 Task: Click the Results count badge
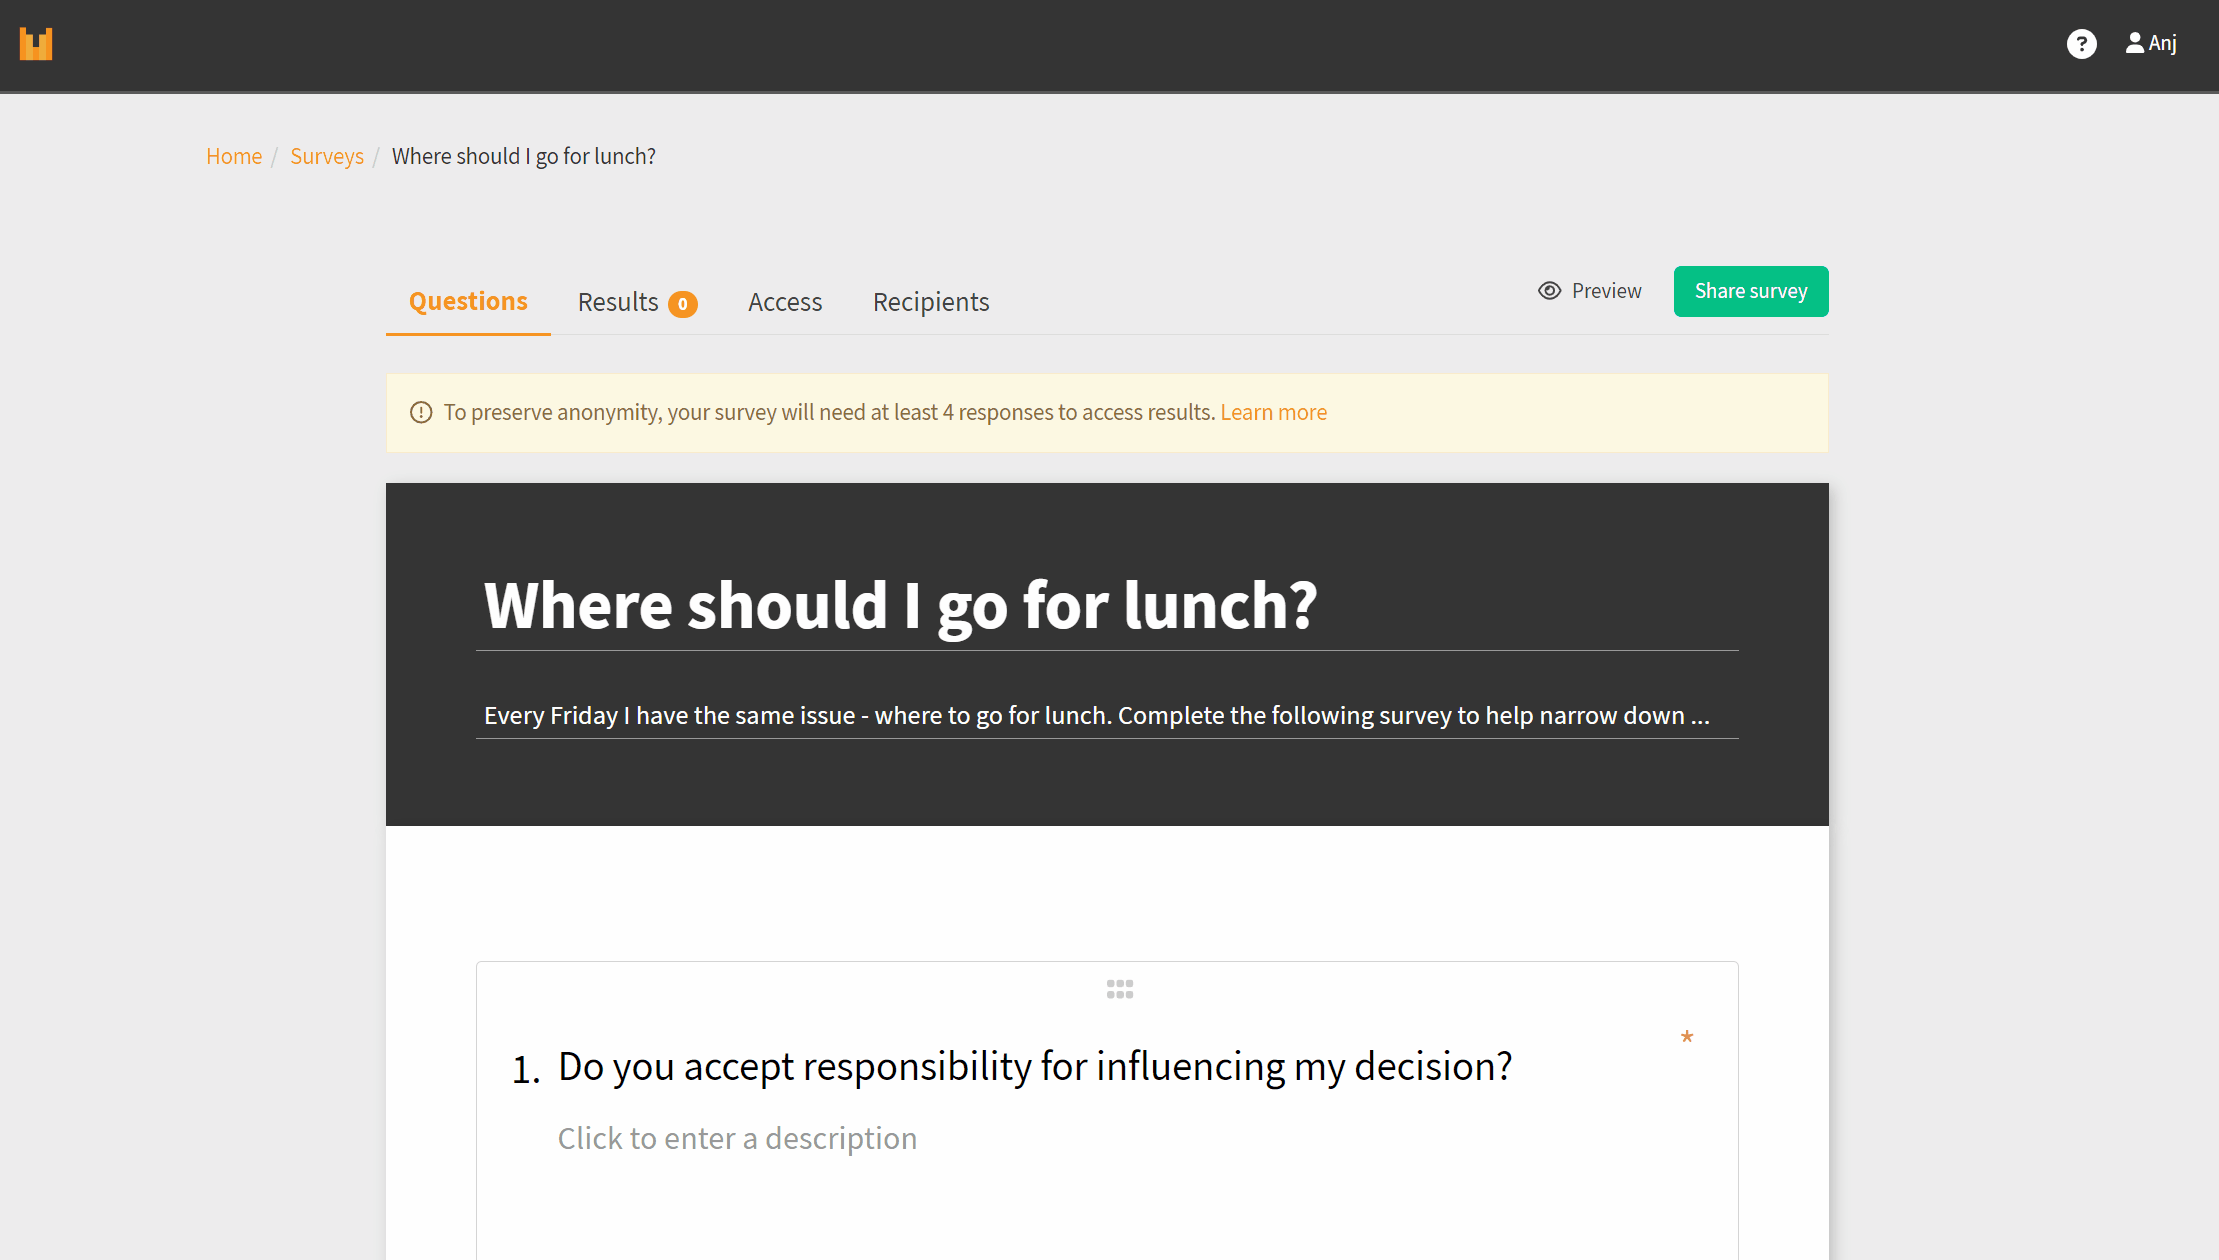(683, 304)
